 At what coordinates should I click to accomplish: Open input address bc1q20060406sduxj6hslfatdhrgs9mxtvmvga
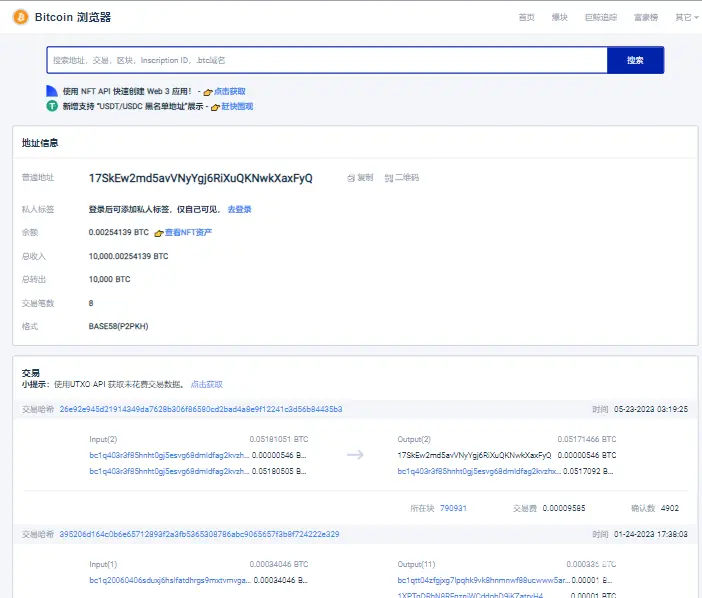coord(170,580)
